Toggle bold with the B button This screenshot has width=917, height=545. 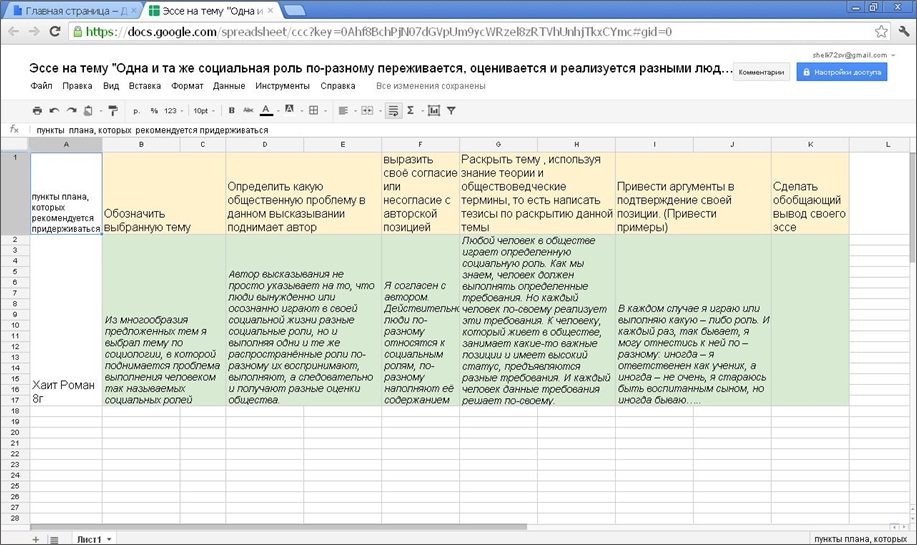pyautogui.click(x=232, y=110)
